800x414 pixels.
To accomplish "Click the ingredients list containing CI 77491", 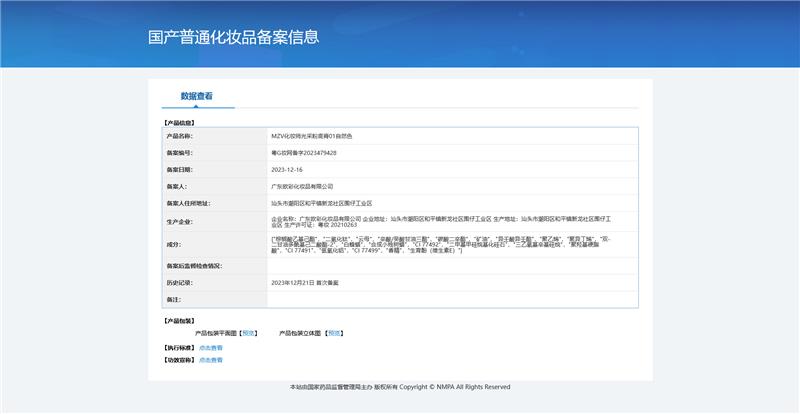I will [x=441, y=245].
